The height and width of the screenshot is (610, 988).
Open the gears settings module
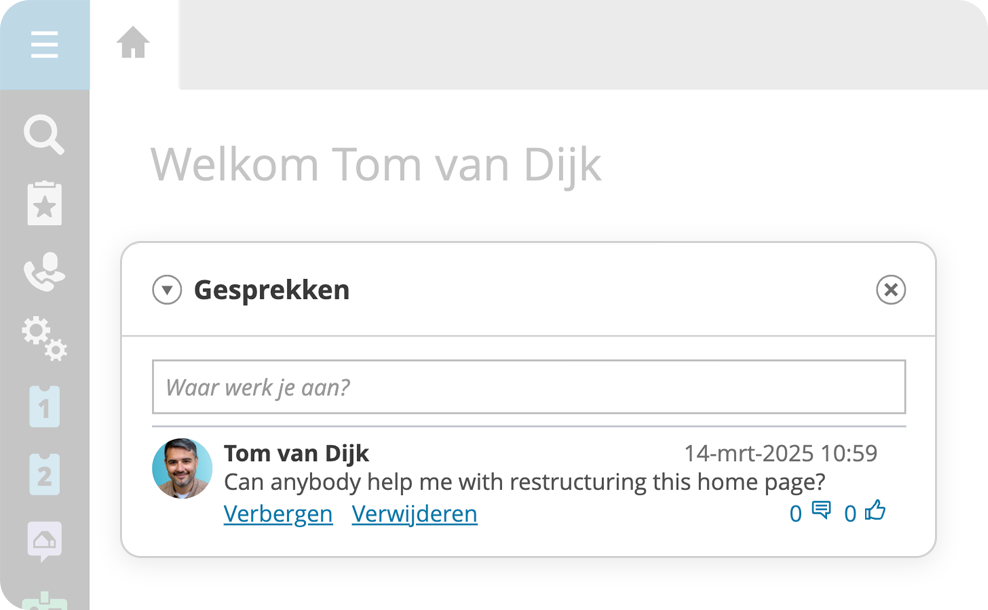pyautogui.click(x=45, y=338)
